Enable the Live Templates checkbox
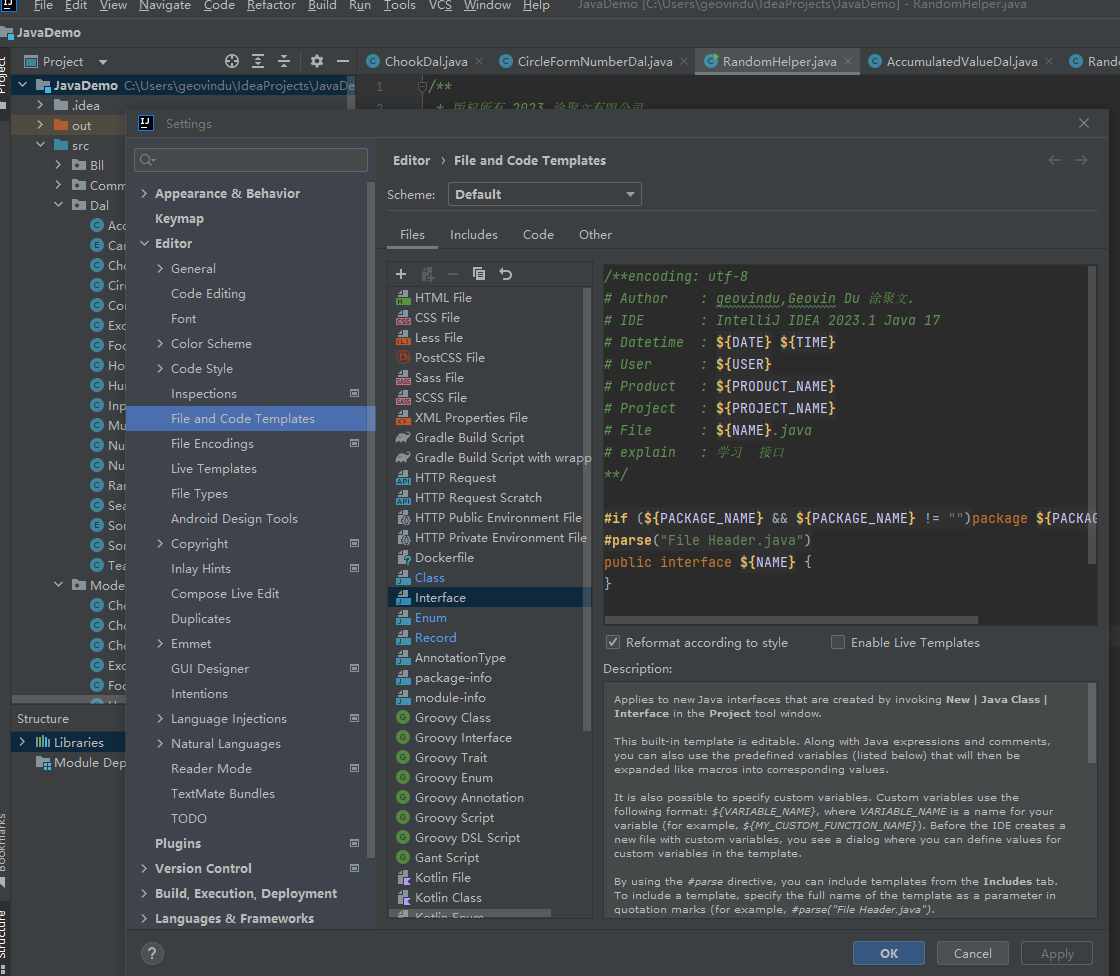This screenshot has height=976, width=1120. [x=838, y=642]
